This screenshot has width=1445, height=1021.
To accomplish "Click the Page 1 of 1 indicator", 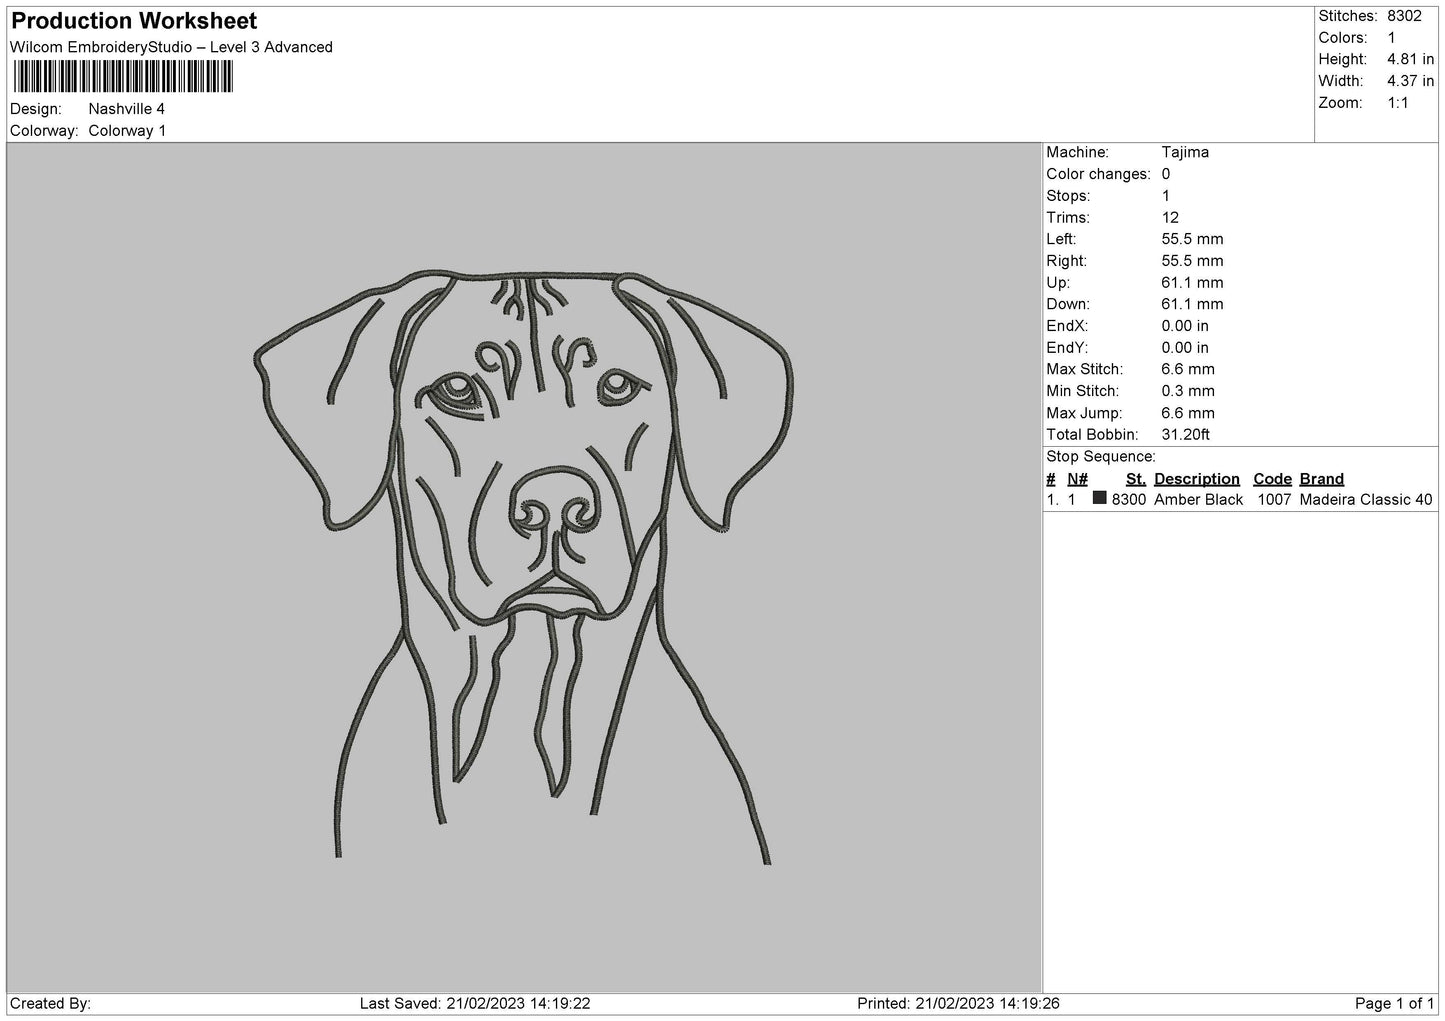I will click(x=1394, y=1003).
